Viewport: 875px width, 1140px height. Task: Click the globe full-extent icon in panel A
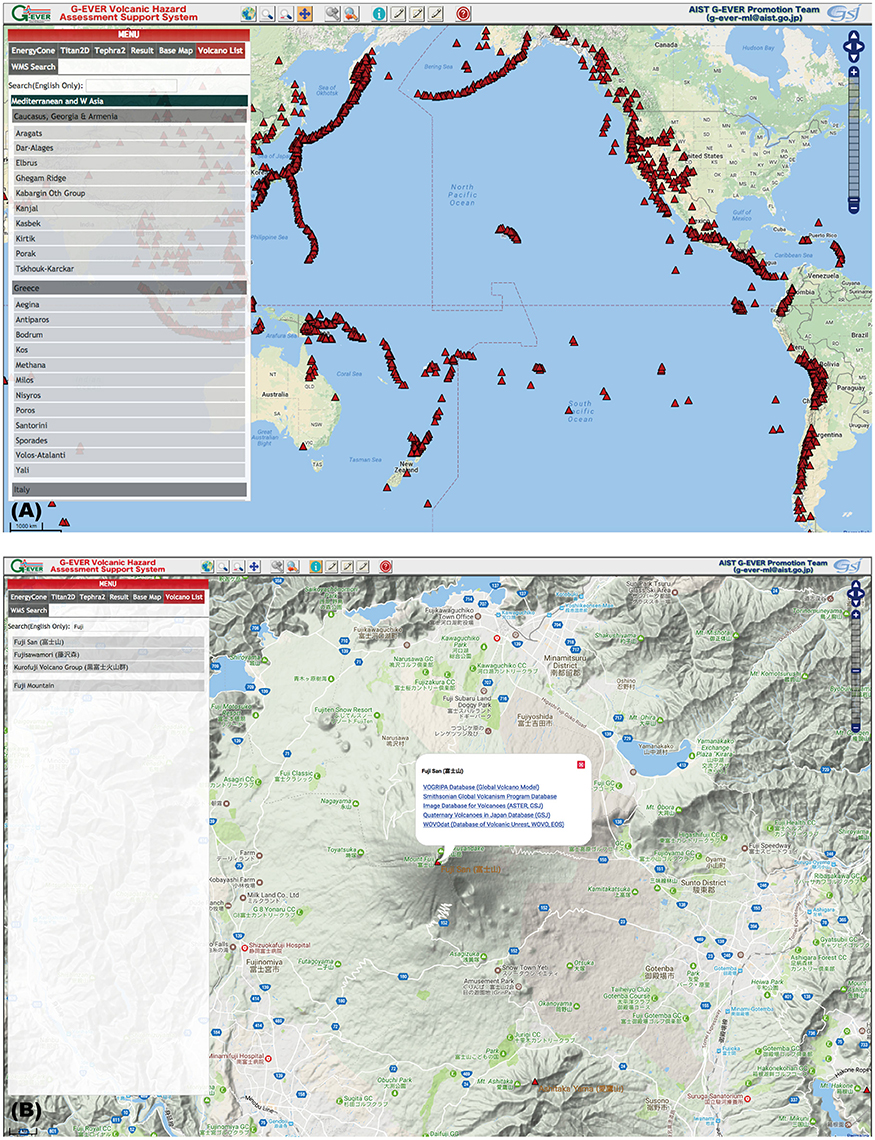(x=249, y=13)
